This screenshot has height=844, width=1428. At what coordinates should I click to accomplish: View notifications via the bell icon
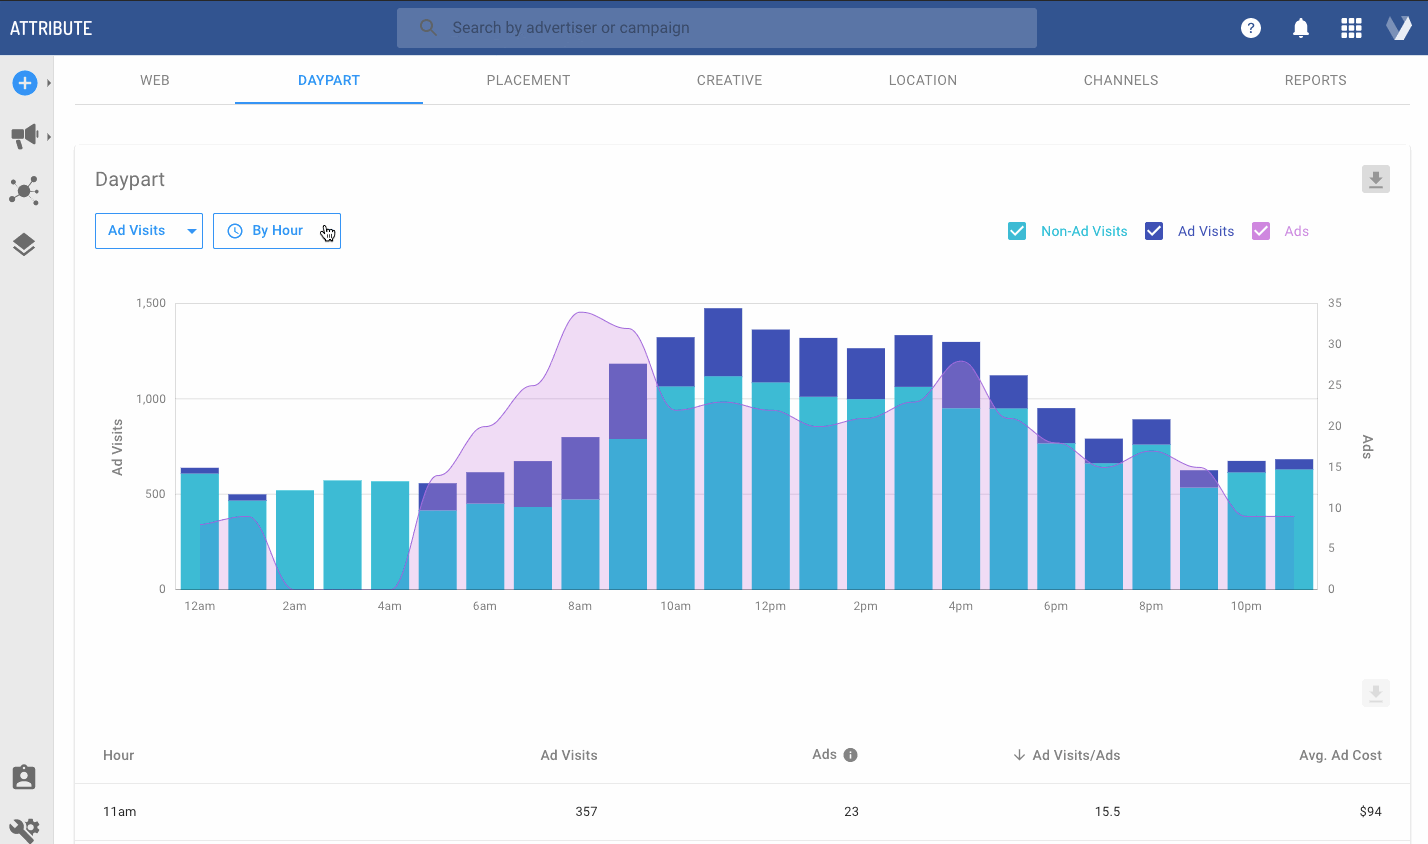(x=1301, y=27)
